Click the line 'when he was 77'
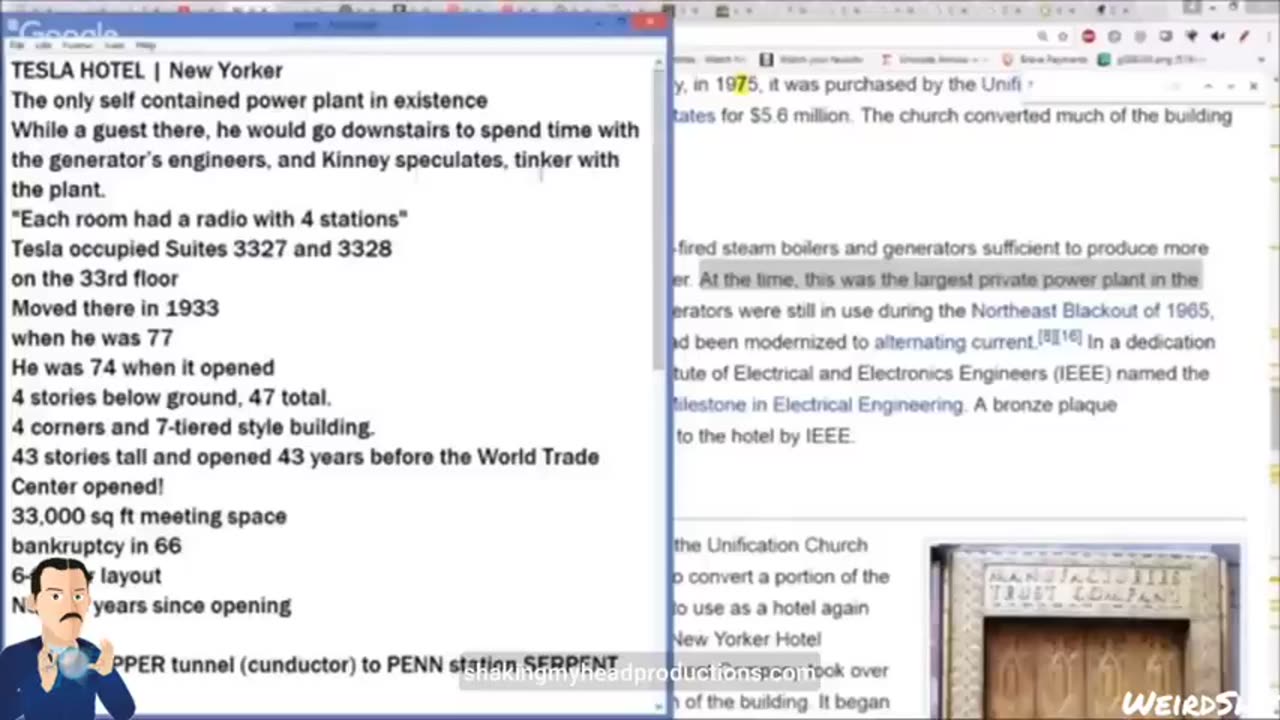1280x720 pixels. pos(92,338)
